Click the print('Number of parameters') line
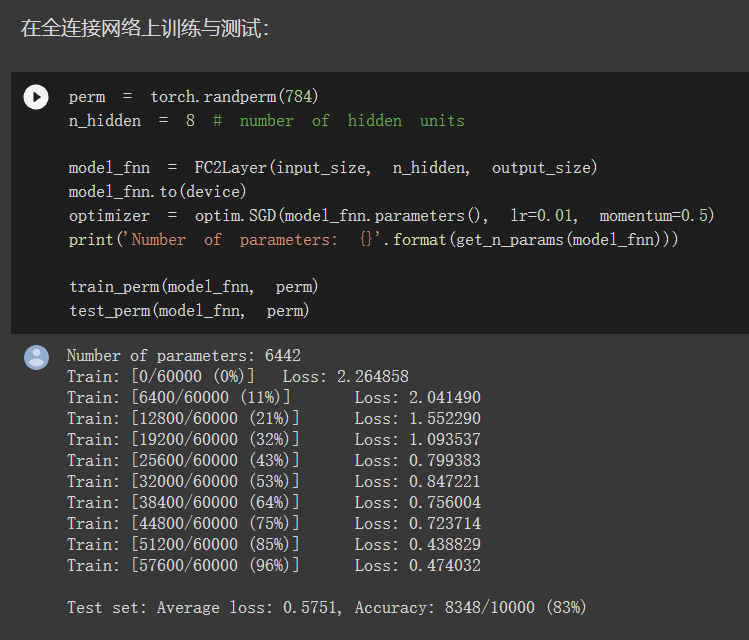Image resolution: width=749 pixels, height=640 pixels. pyautogui.click(x=373, y=239)
